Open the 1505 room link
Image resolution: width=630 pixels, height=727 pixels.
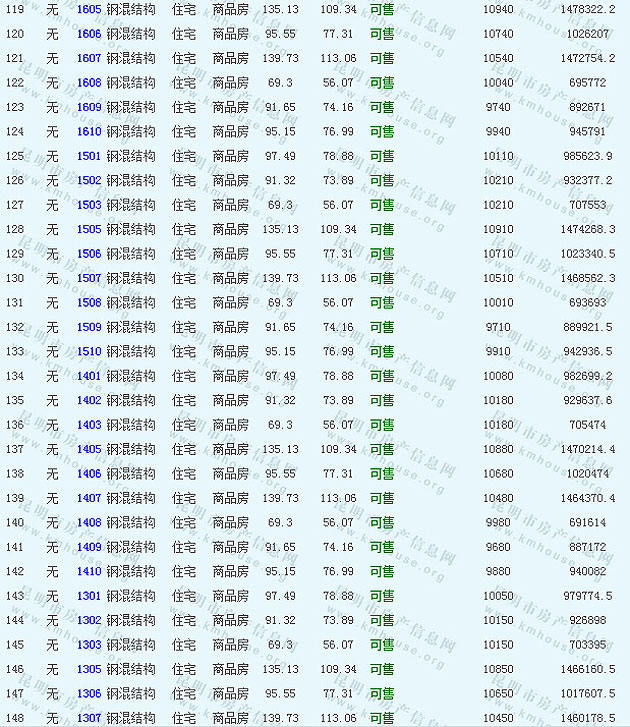[89, 229]
